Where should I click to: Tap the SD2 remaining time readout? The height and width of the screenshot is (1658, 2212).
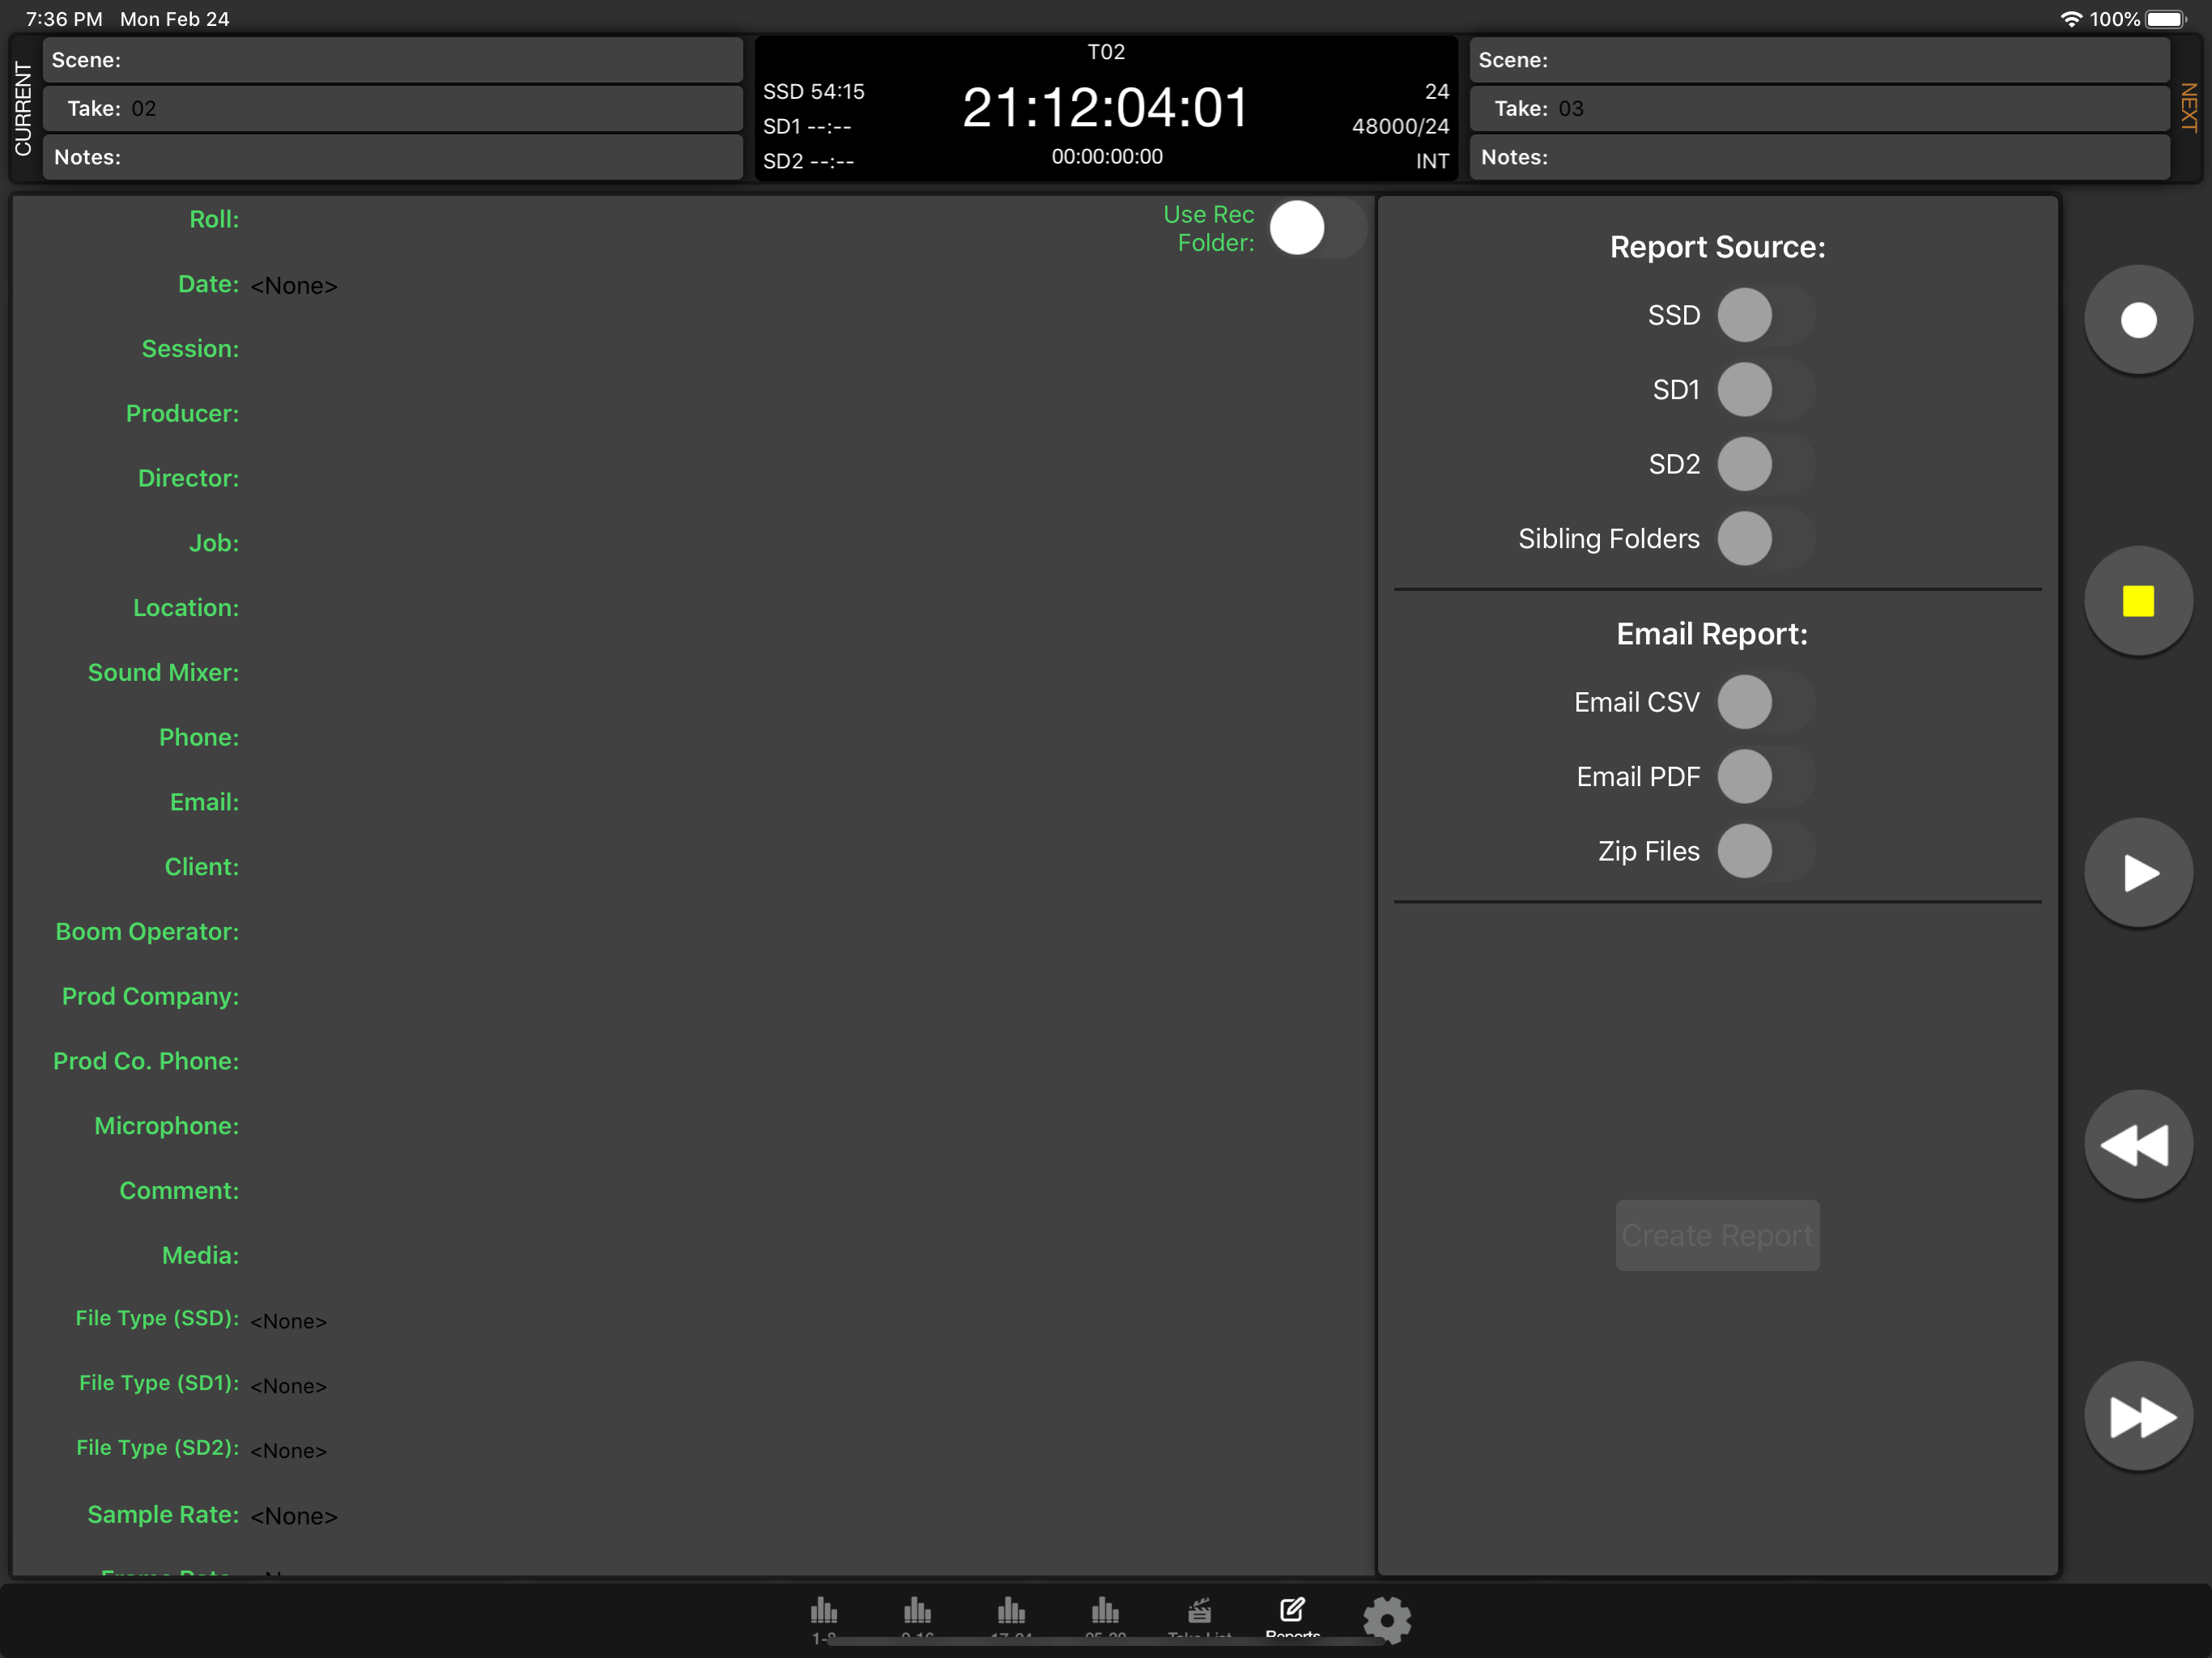809,161
